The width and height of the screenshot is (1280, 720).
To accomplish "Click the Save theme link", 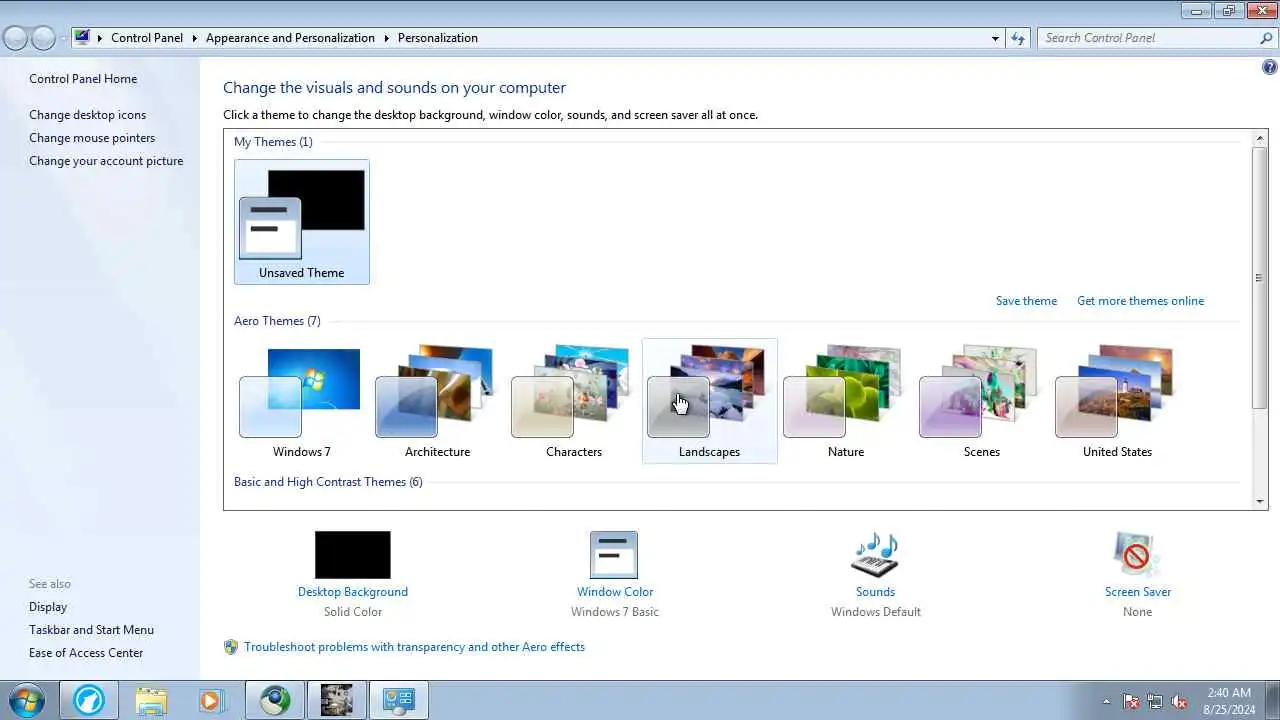I will [1026, 301].
